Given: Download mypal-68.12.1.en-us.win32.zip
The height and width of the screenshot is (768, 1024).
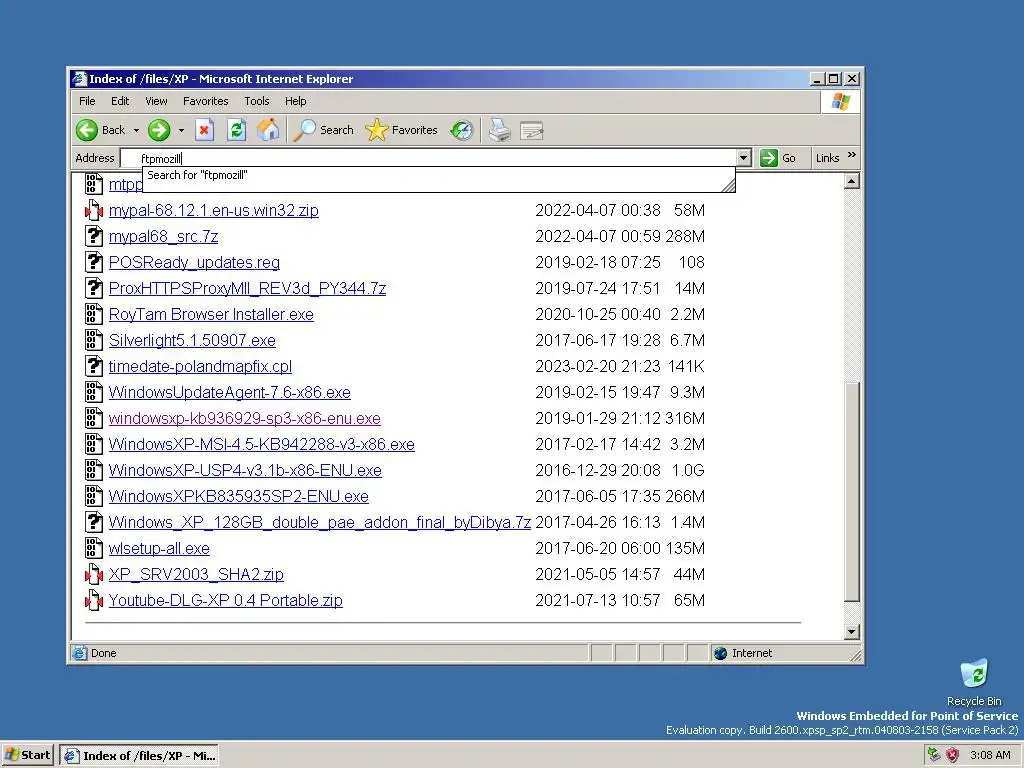Looking at the screenshot, I should 214,210.
